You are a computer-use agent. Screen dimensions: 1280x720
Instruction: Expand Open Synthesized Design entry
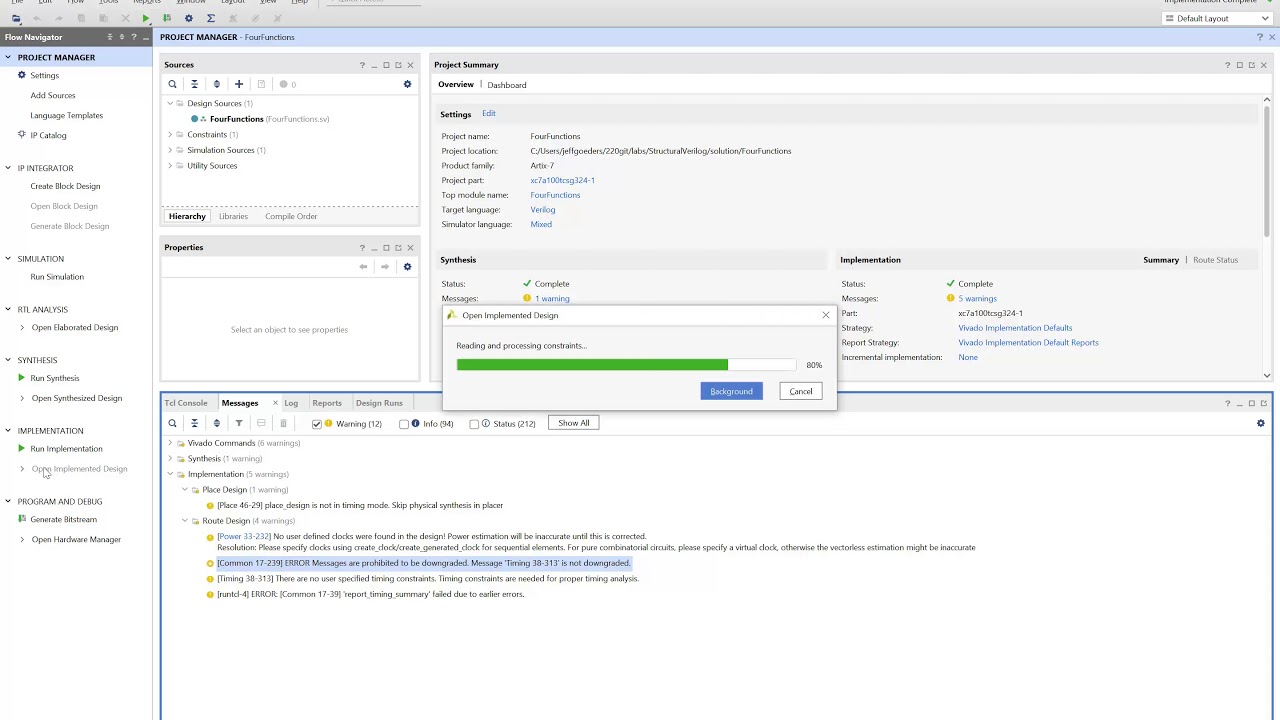[22, 398]
